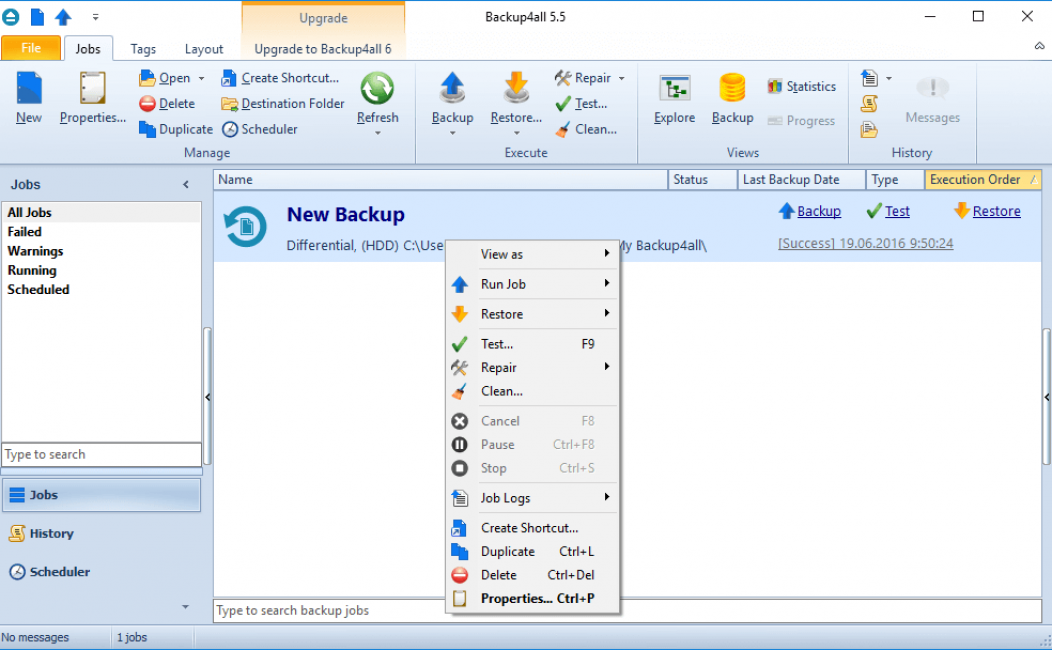The width and height of the screenshot is (1052, 650).
Task: Open Upgrade to Backup4all 6 tab
Action: coord(323,49)
